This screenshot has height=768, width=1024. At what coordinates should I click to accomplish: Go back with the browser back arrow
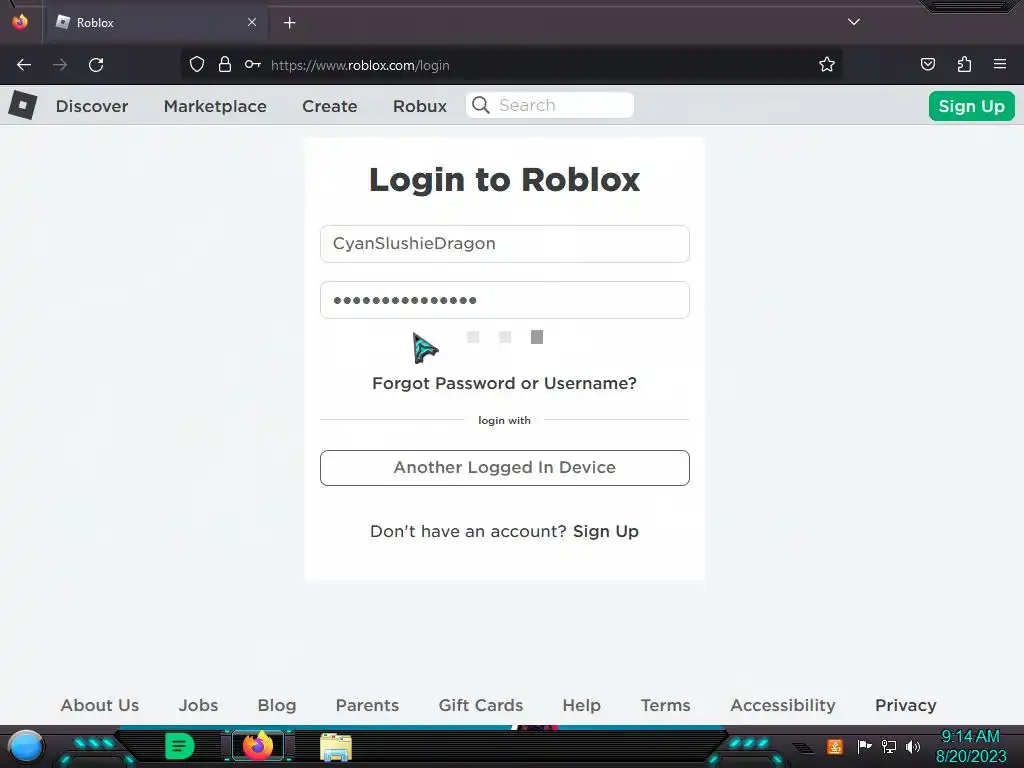24,65
